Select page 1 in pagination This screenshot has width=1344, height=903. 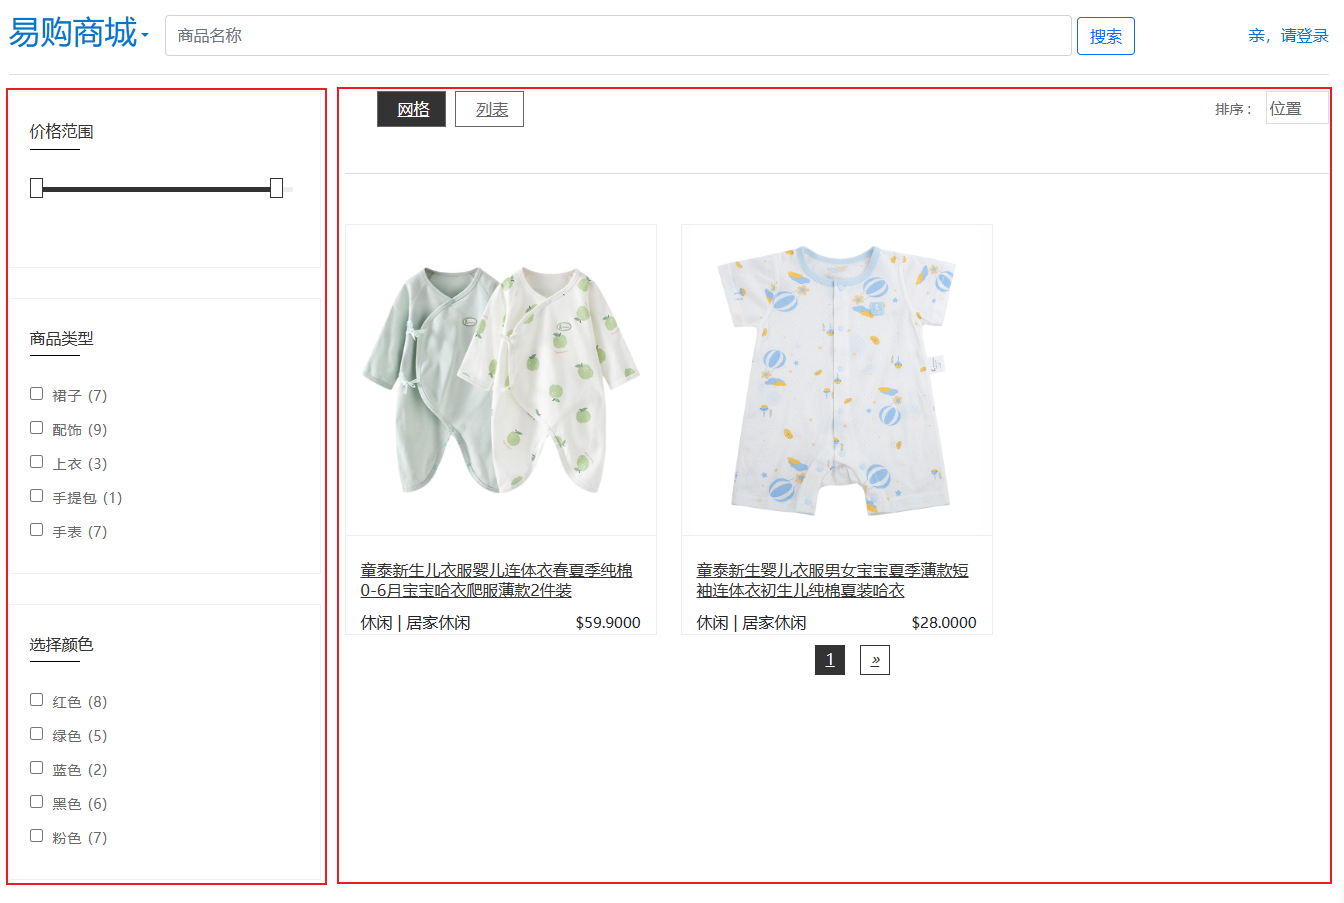tap(830, 660)
